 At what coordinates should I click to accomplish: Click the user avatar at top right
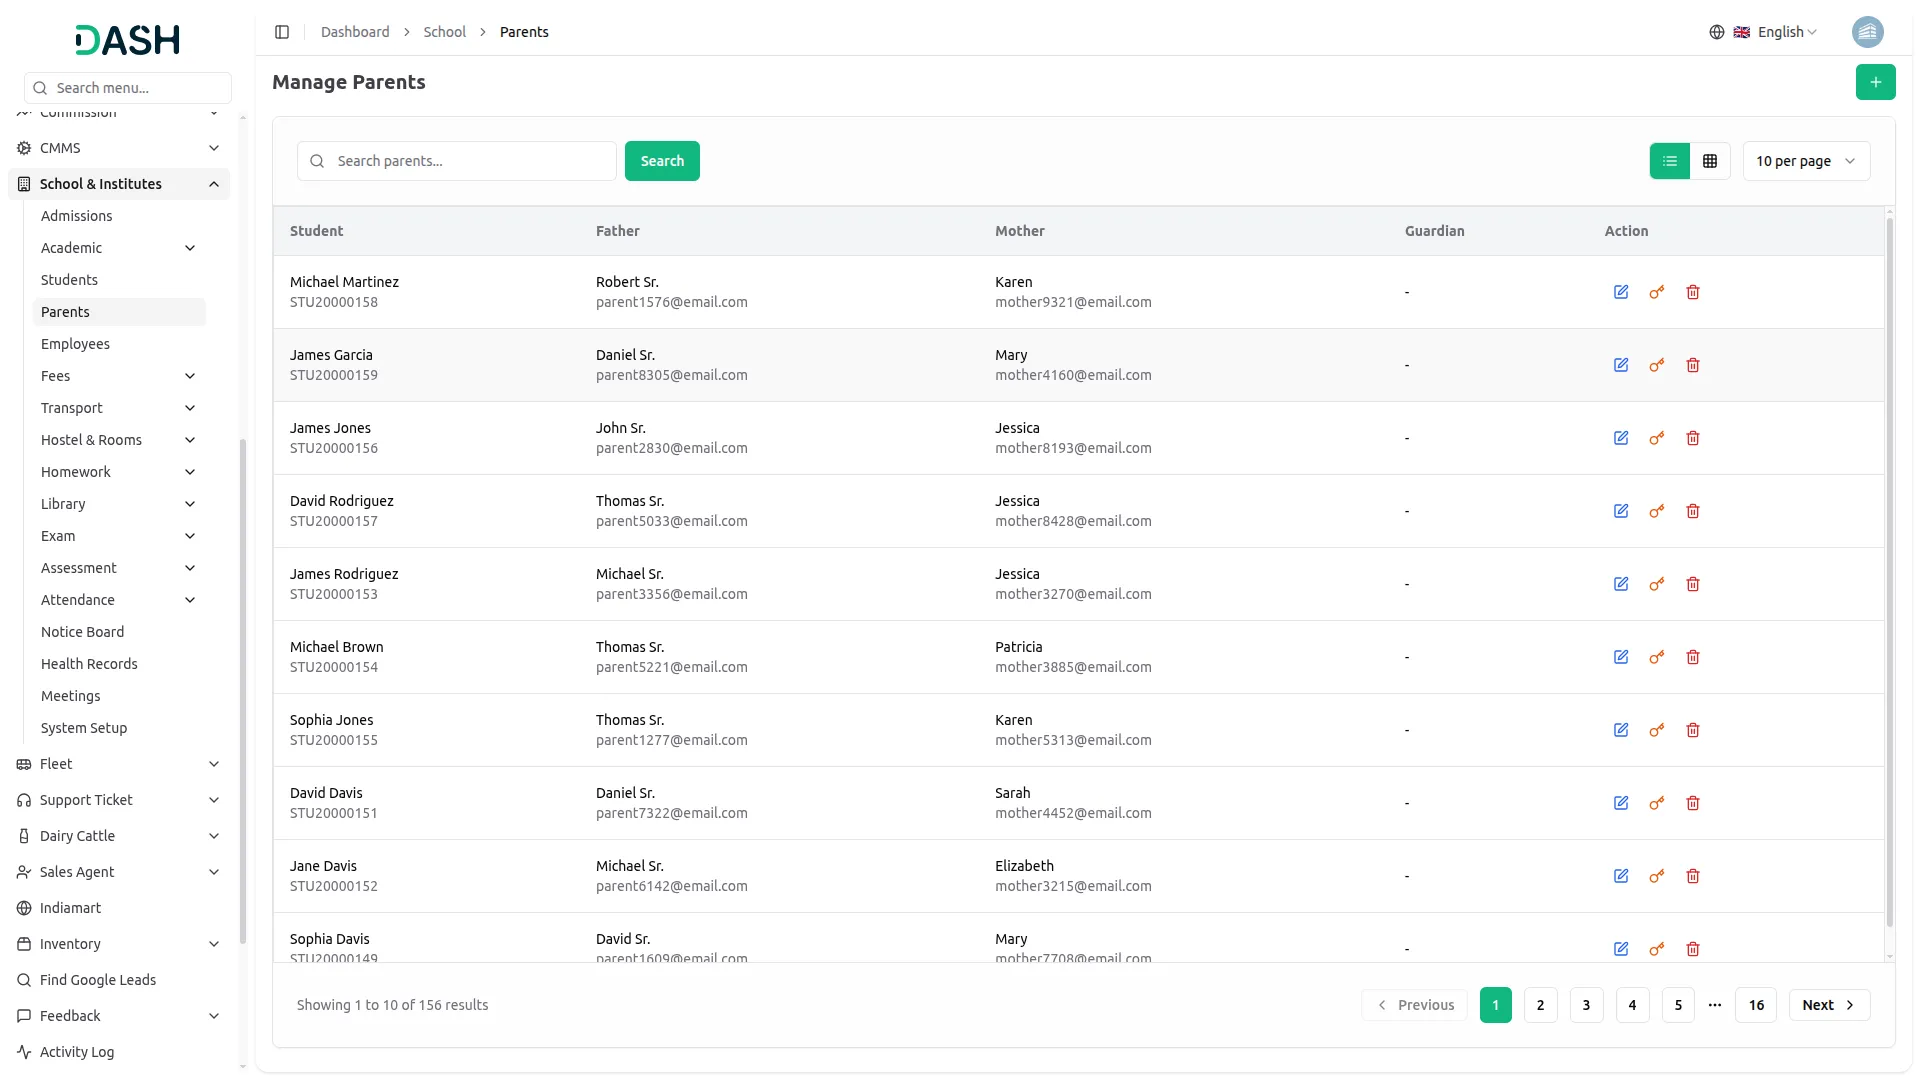1867,32
